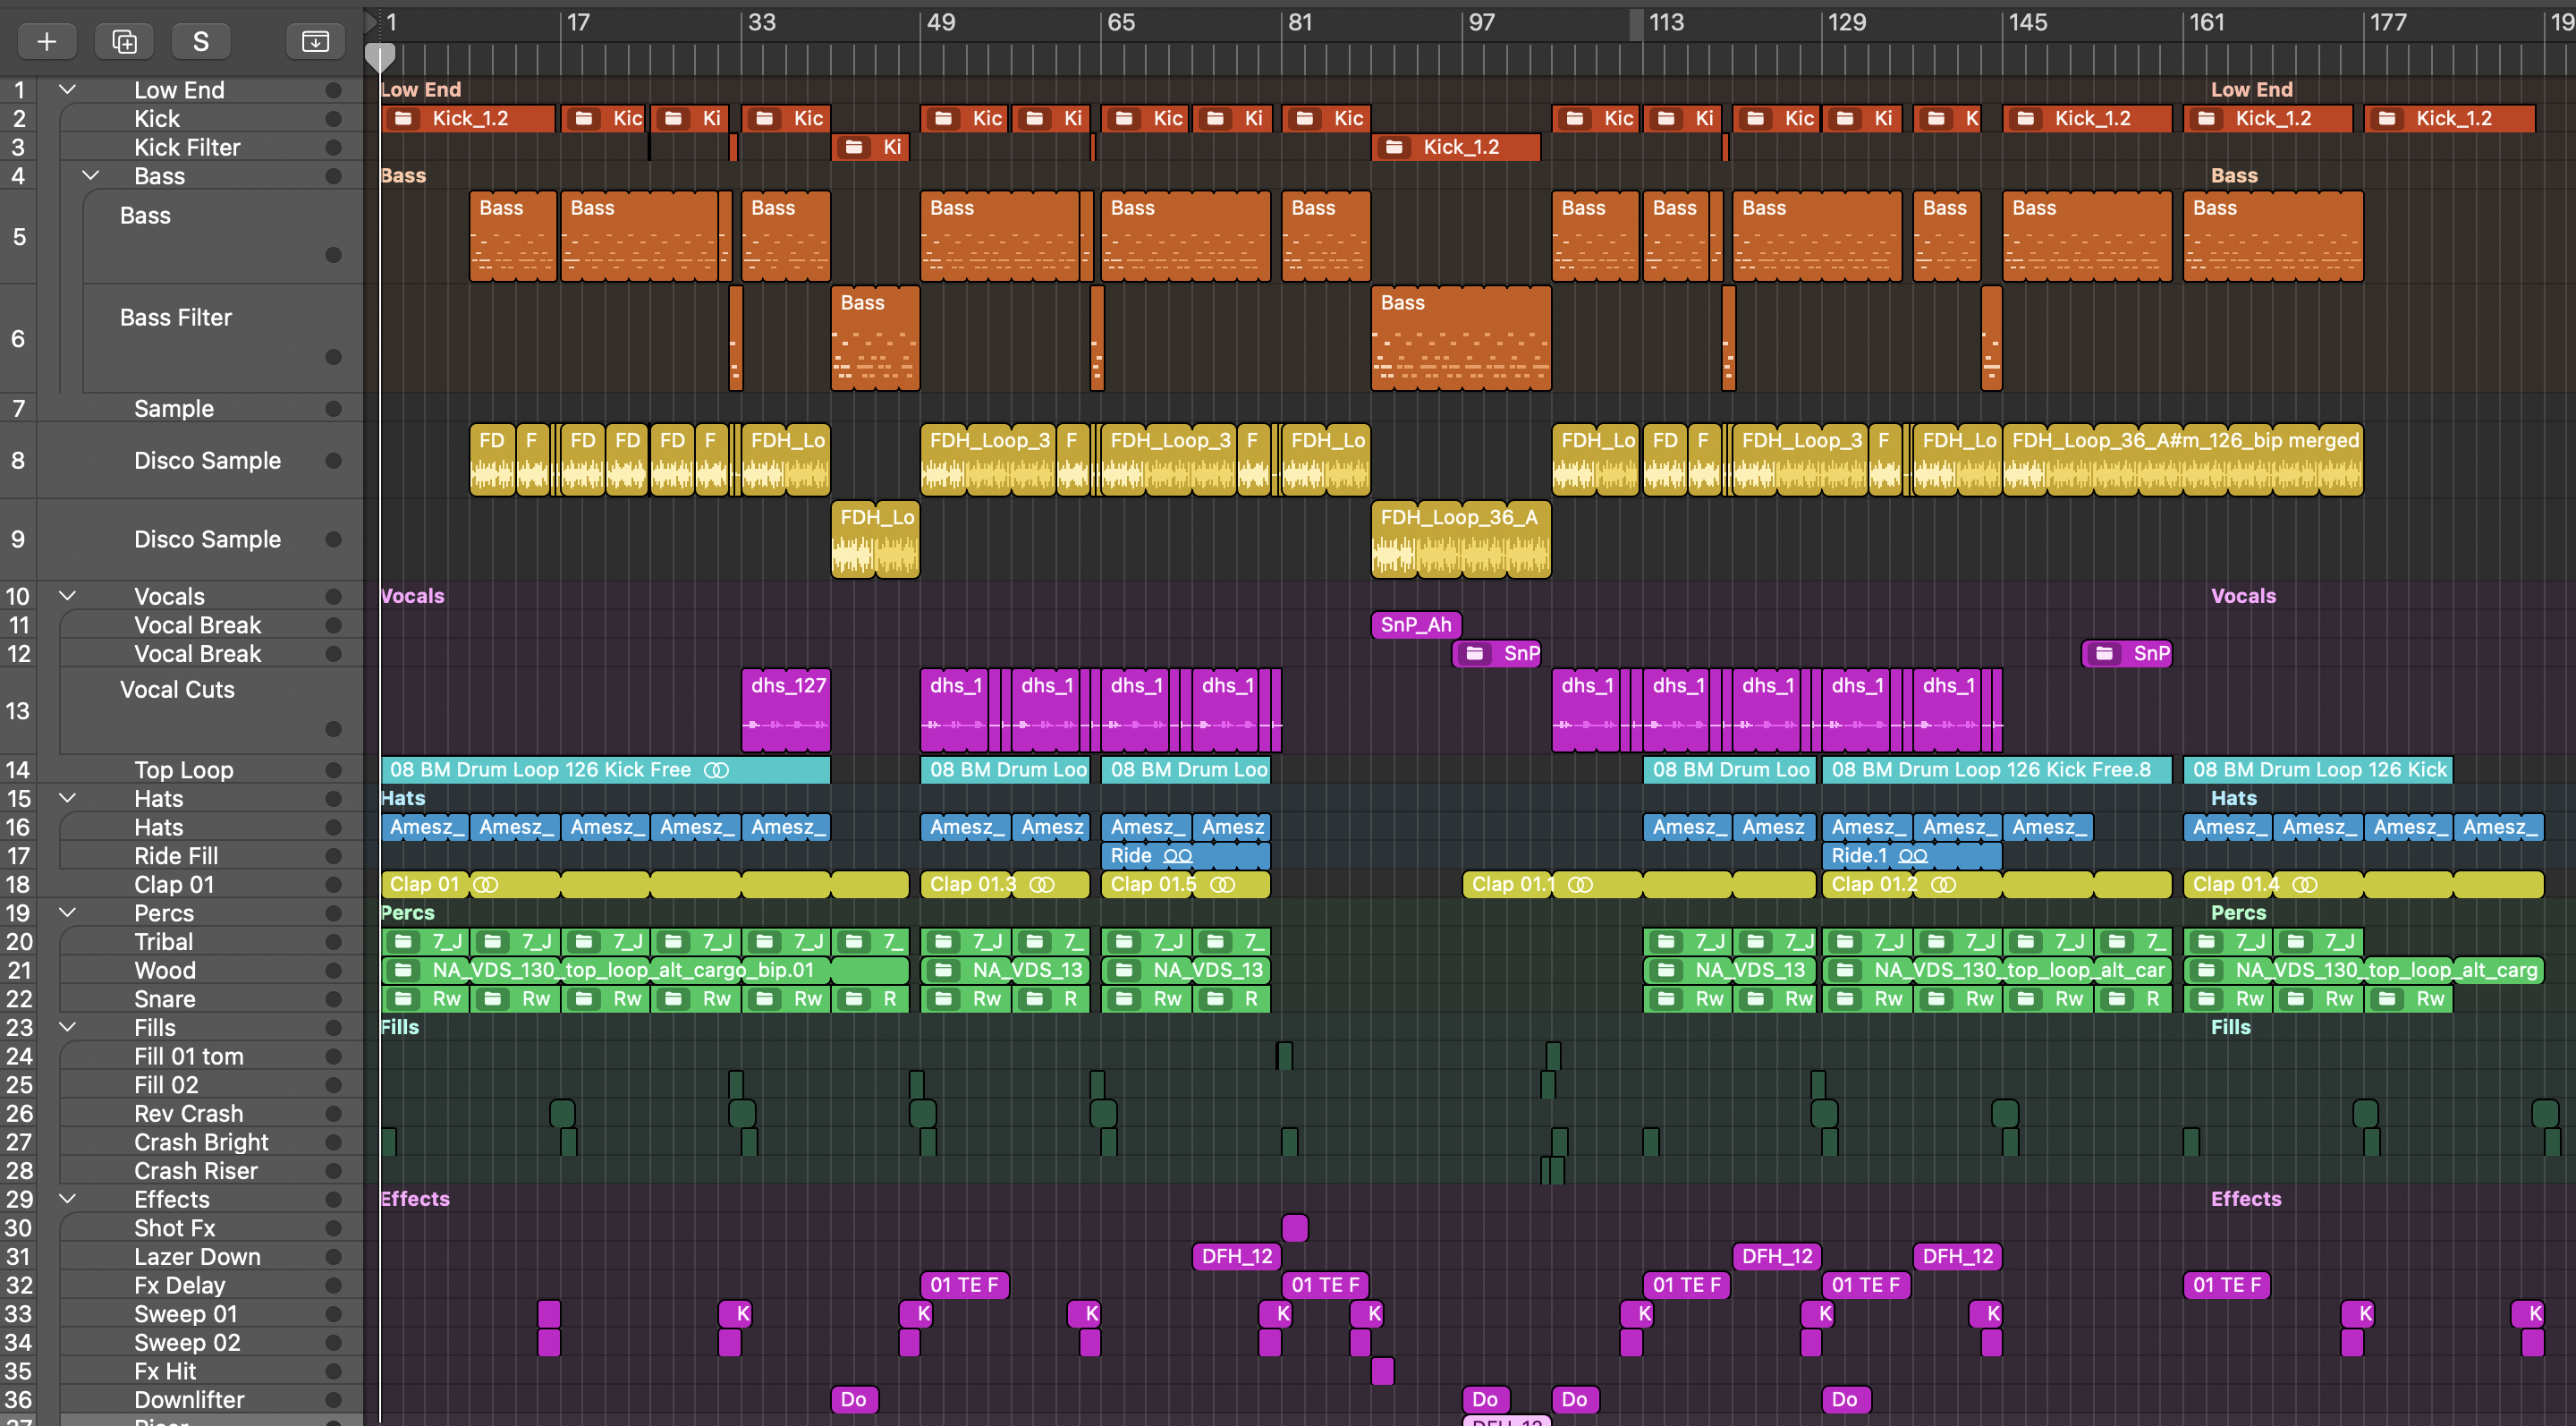Click folder icon on SnP region near bar 153
Viewport: 2576px width, 1426px height.
2104,653
